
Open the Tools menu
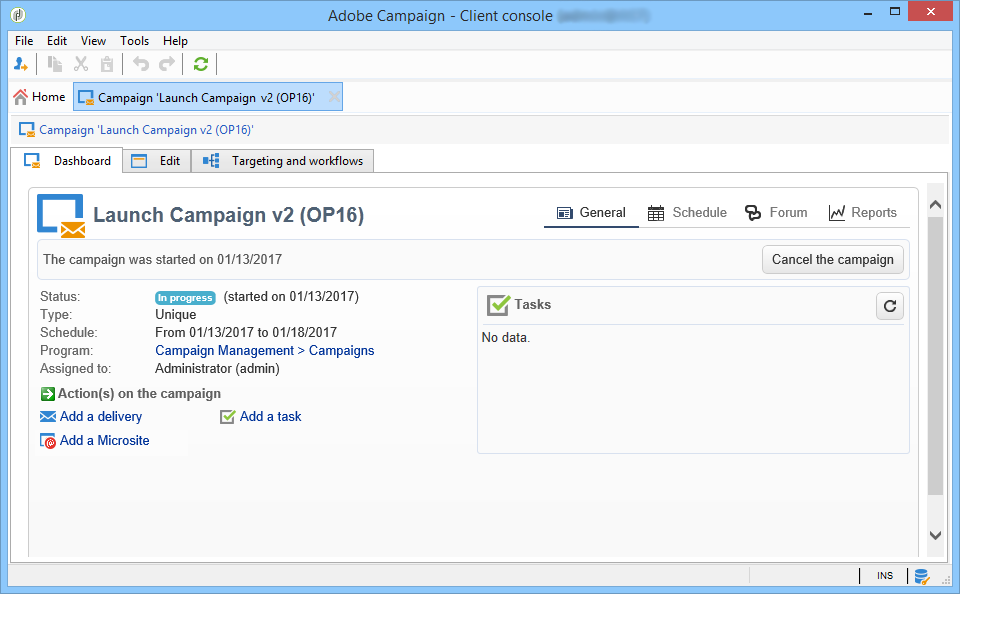134,41
